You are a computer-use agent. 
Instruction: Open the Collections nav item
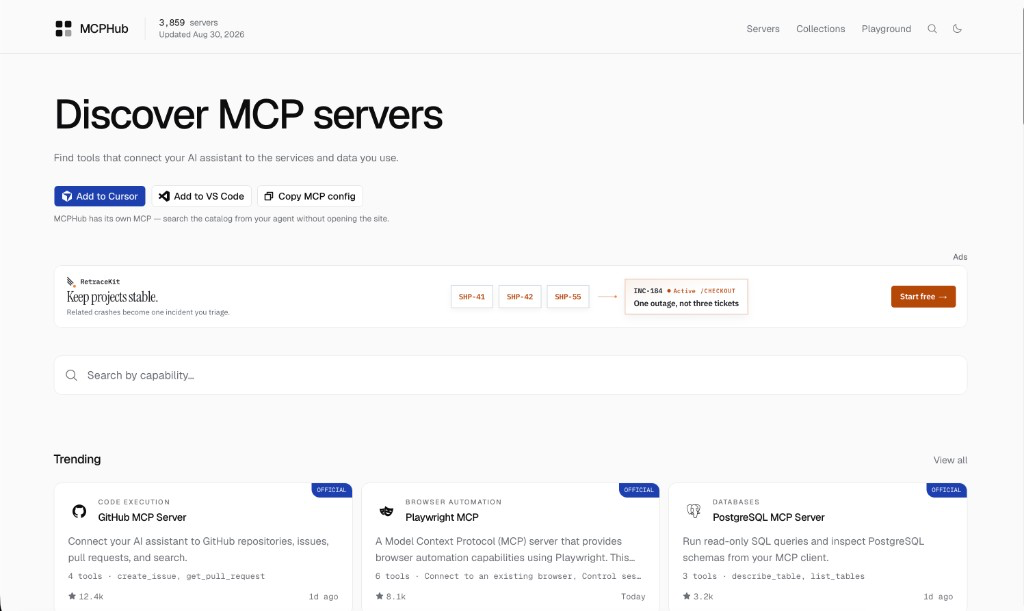[820, 29]
